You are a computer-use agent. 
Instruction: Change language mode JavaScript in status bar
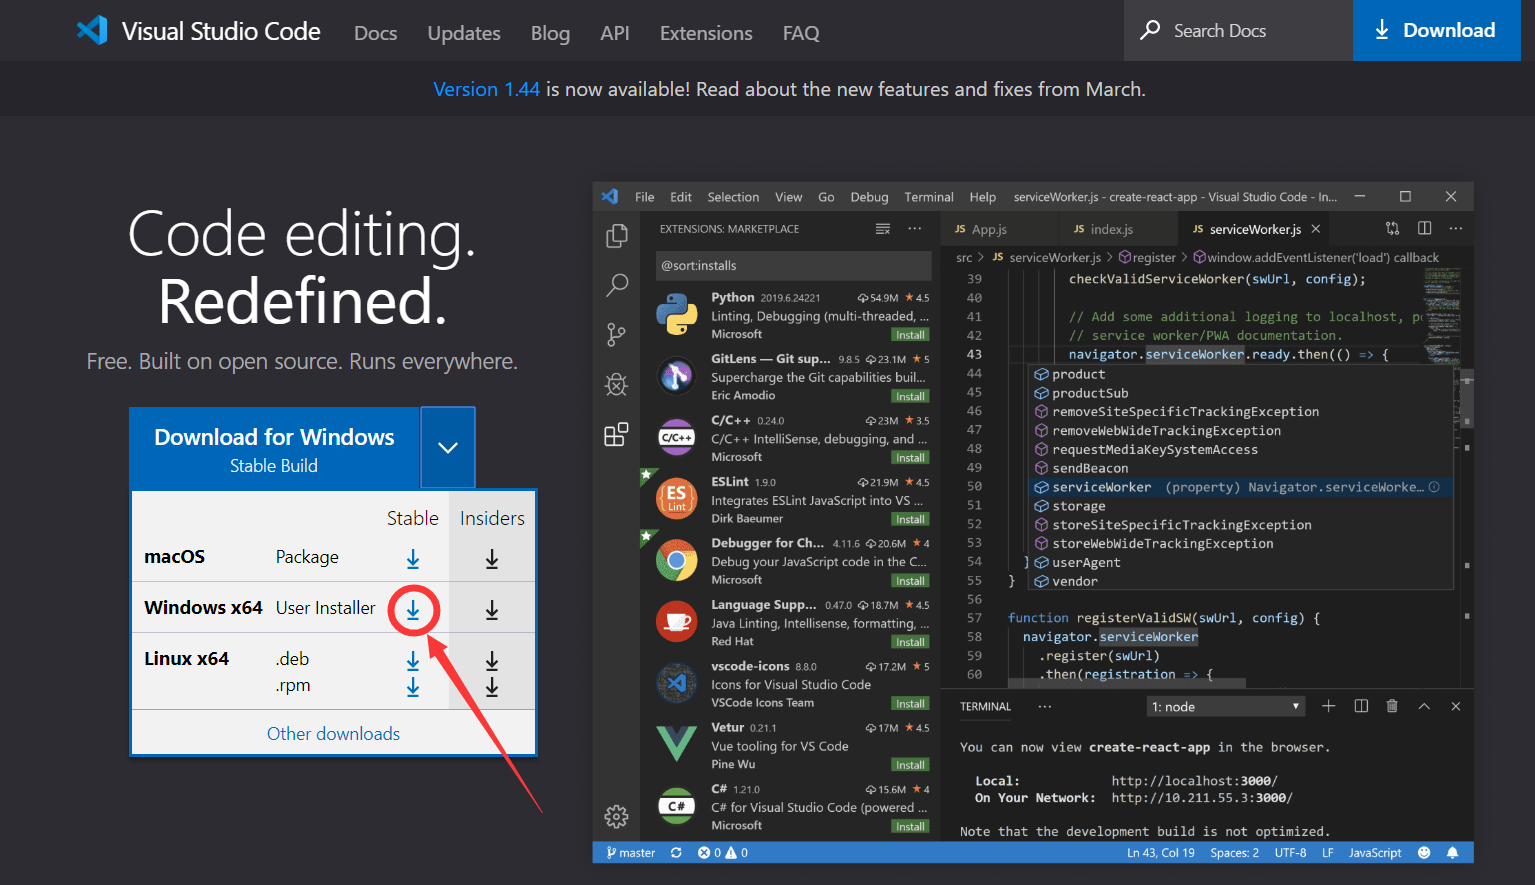(x=1375, y=853)
